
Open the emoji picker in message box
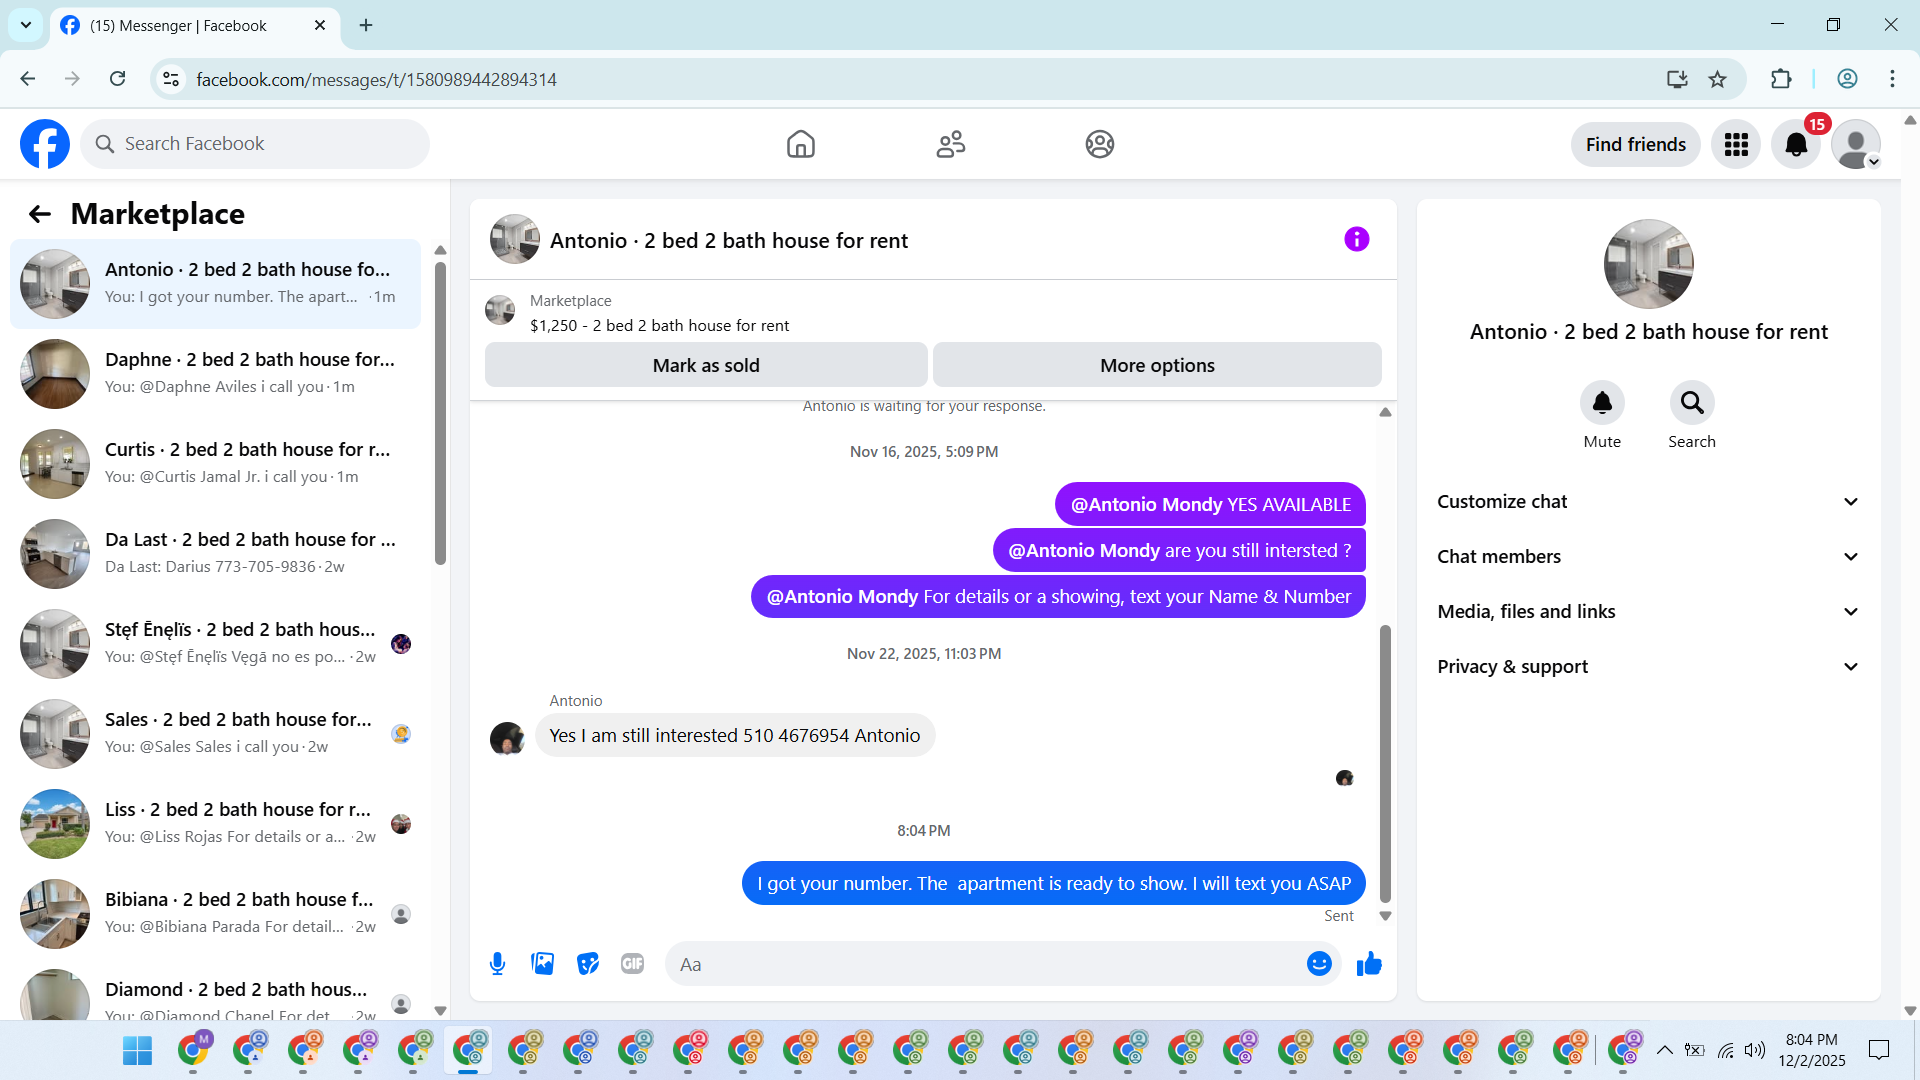[1319, 964]
